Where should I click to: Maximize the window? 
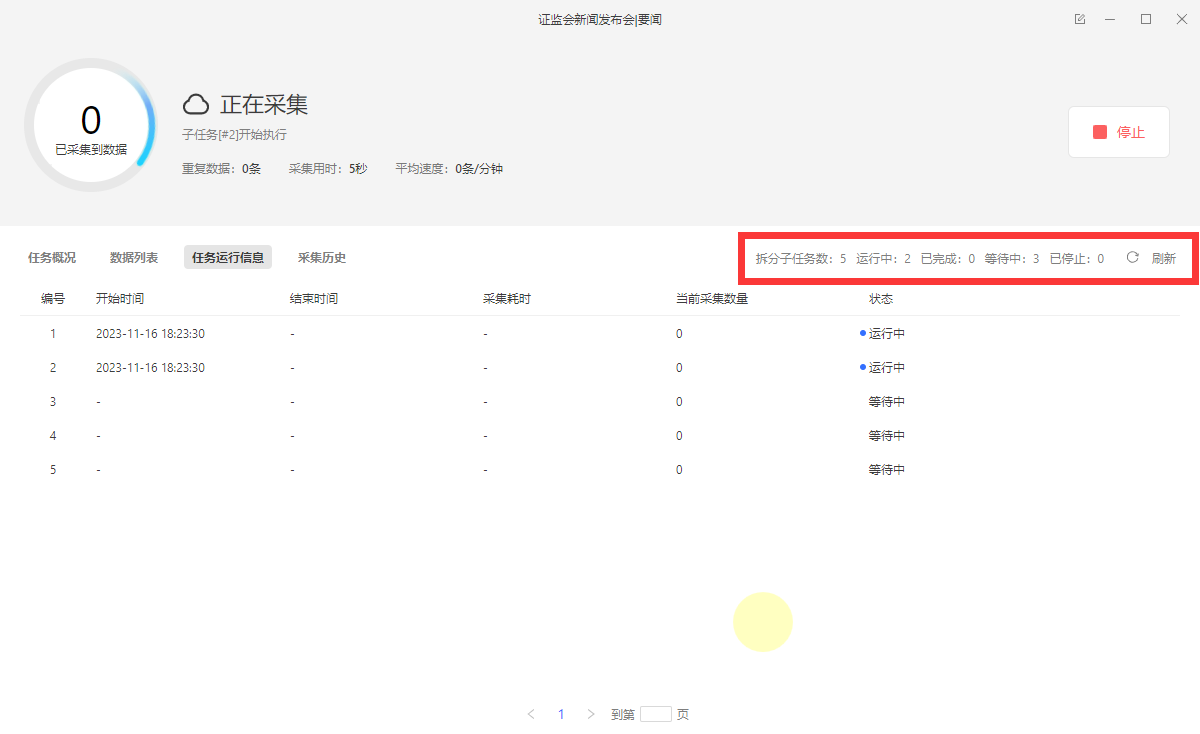pyautogui.click(x=1146, y=19)
